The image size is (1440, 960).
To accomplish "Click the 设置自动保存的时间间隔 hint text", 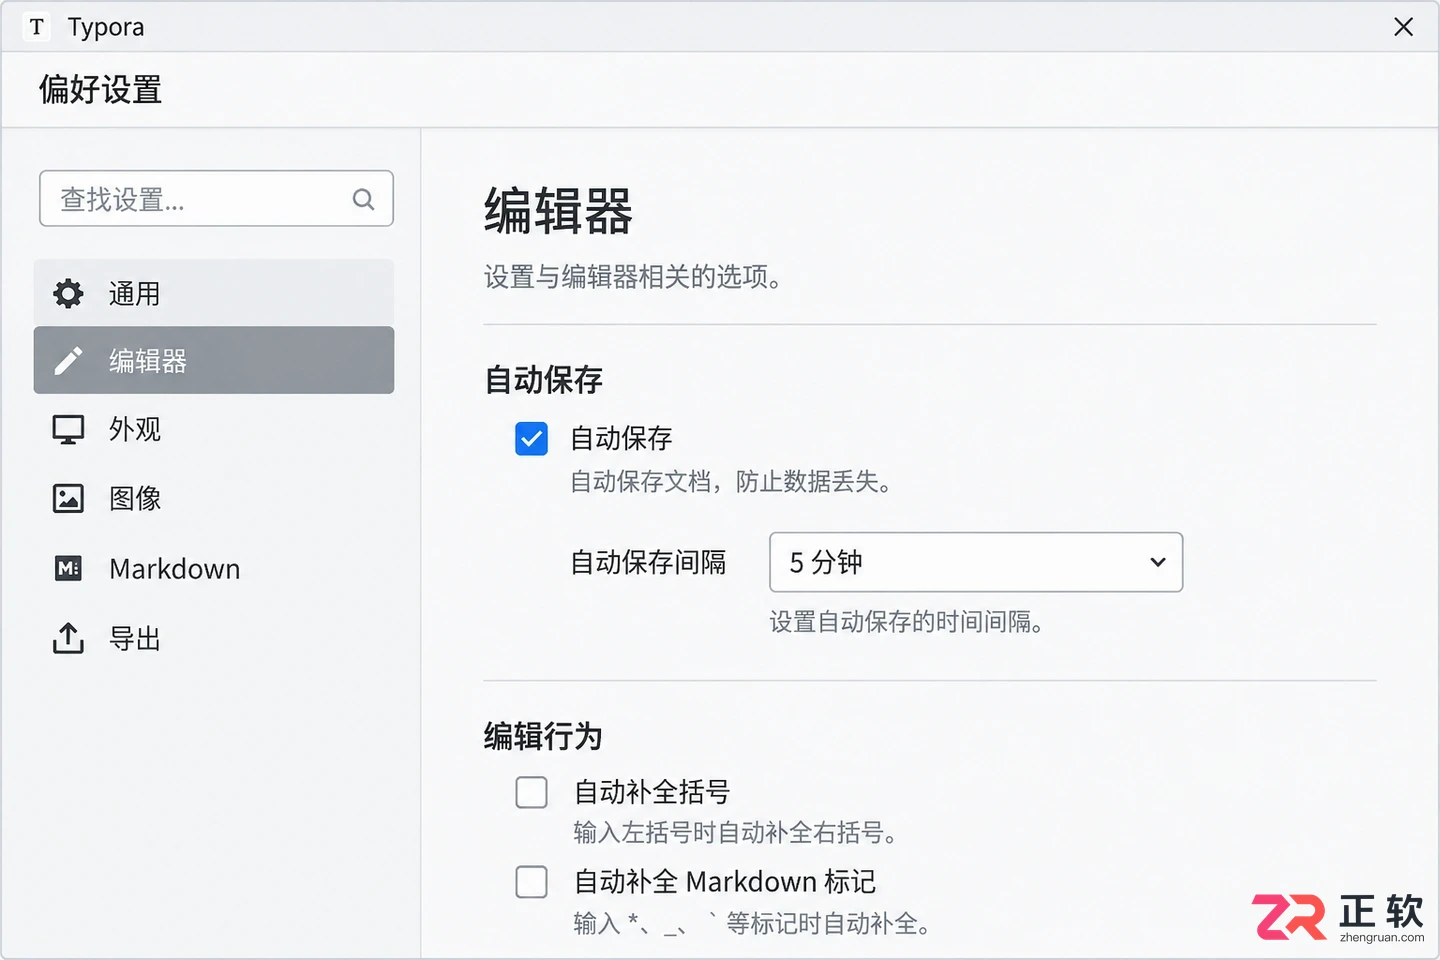I will (x=907, y=622).
